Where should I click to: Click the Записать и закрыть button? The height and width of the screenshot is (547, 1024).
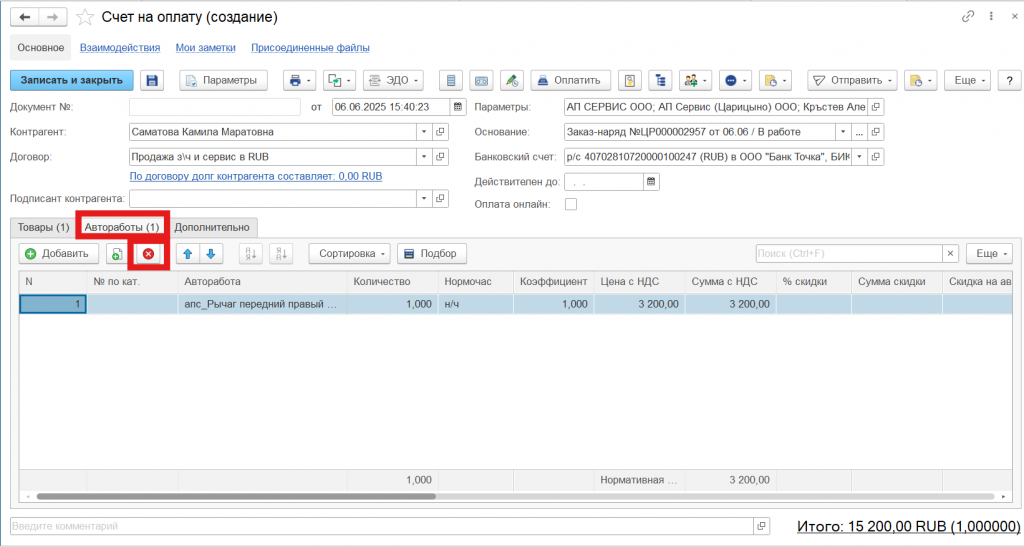[71, 81]
